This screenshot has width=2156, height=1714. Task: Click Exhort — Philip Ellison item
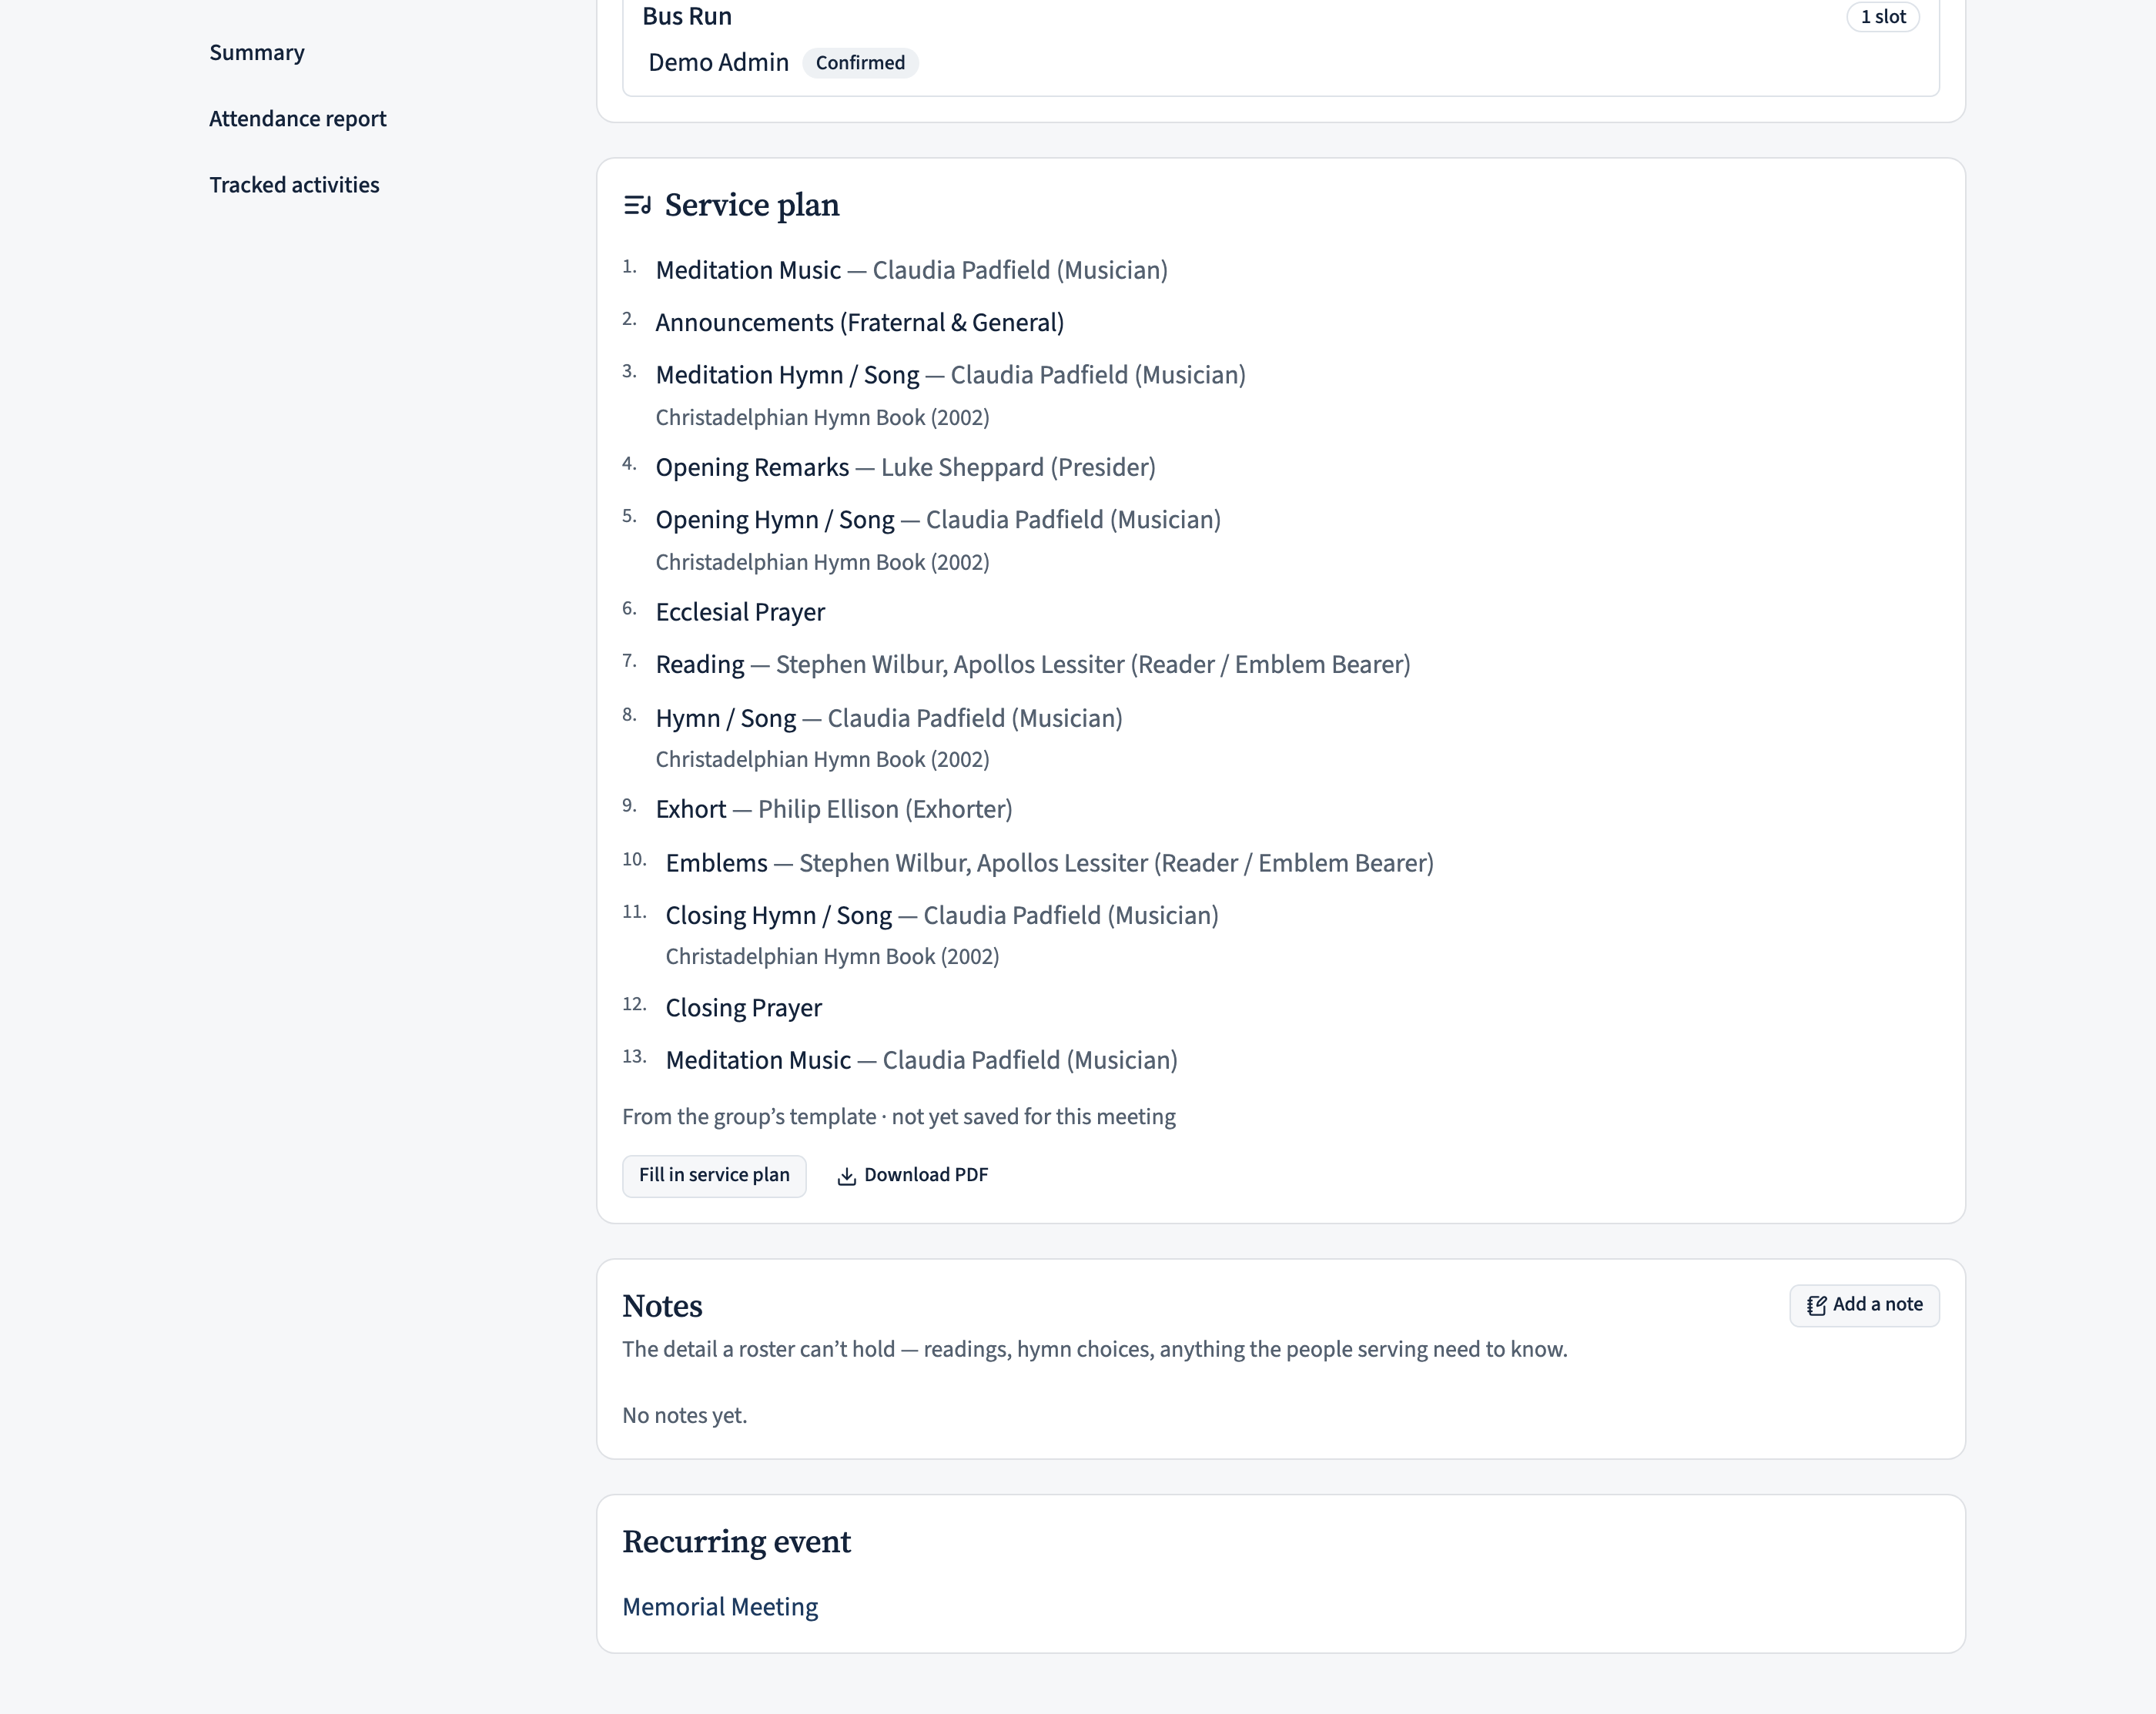[834, 809]
